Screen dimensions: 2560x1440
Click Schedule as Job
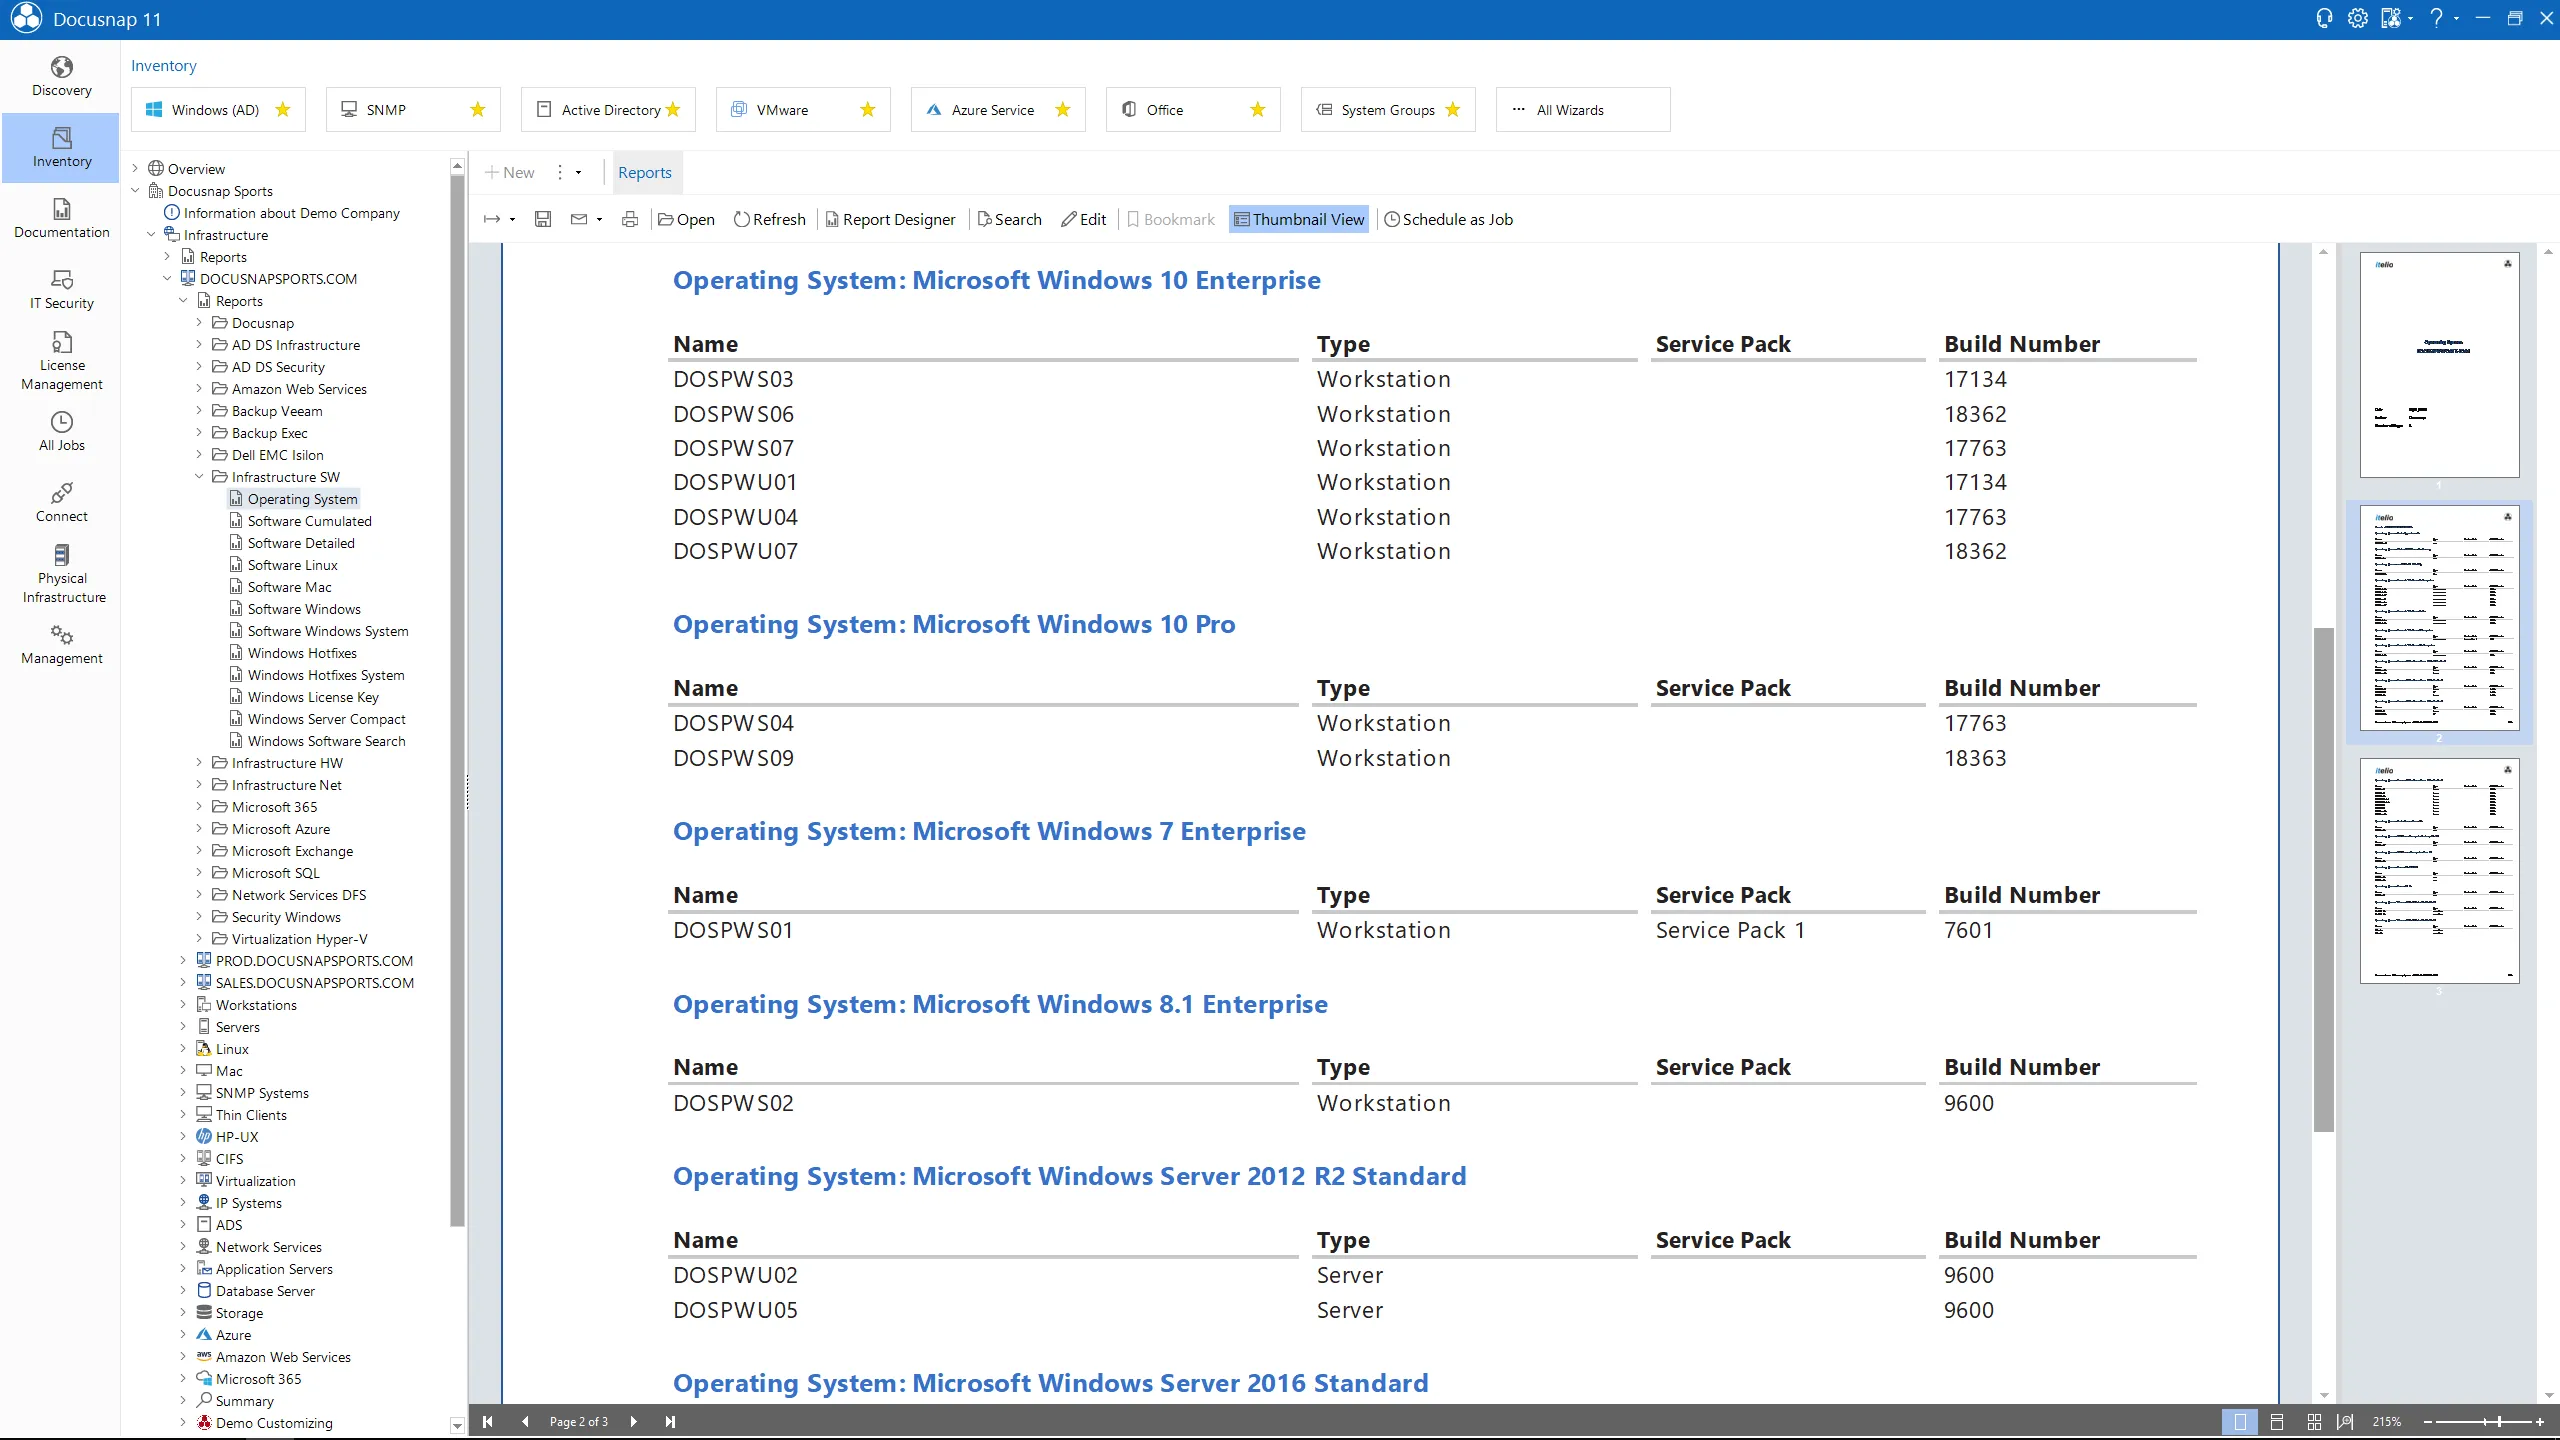coord(1448,219)
